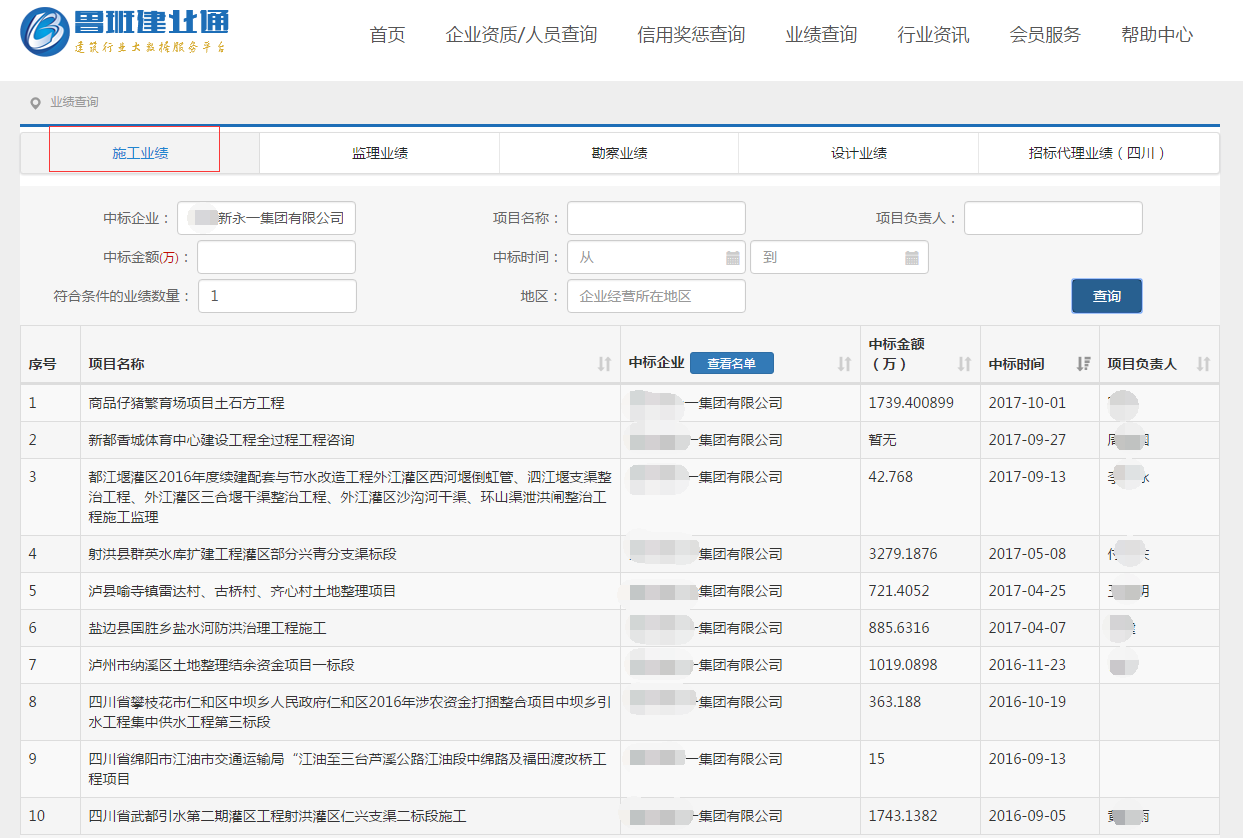Focus the 项目名称 input field
1243x838 pixels.
coord(656,218)
